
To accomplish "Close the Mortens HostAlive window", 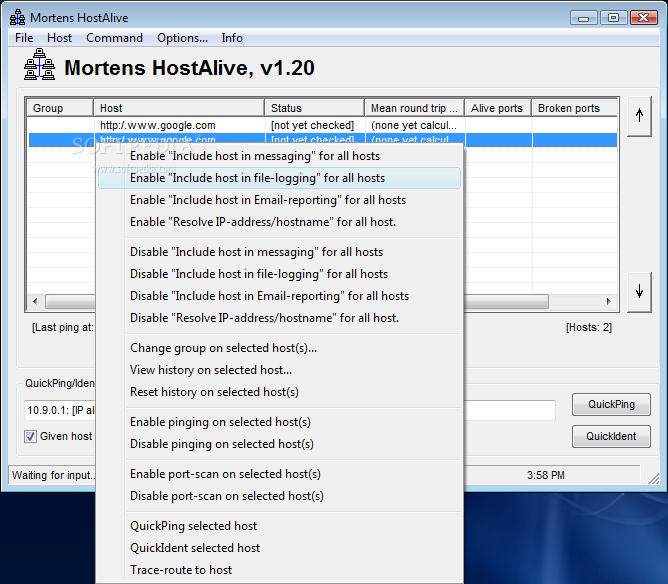I will click(x=644, y=18).
